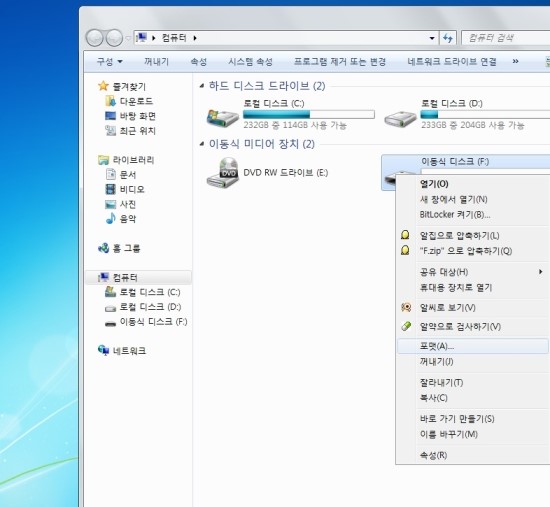Click into the 컴퓨터 검색 search box

[506, 38]
